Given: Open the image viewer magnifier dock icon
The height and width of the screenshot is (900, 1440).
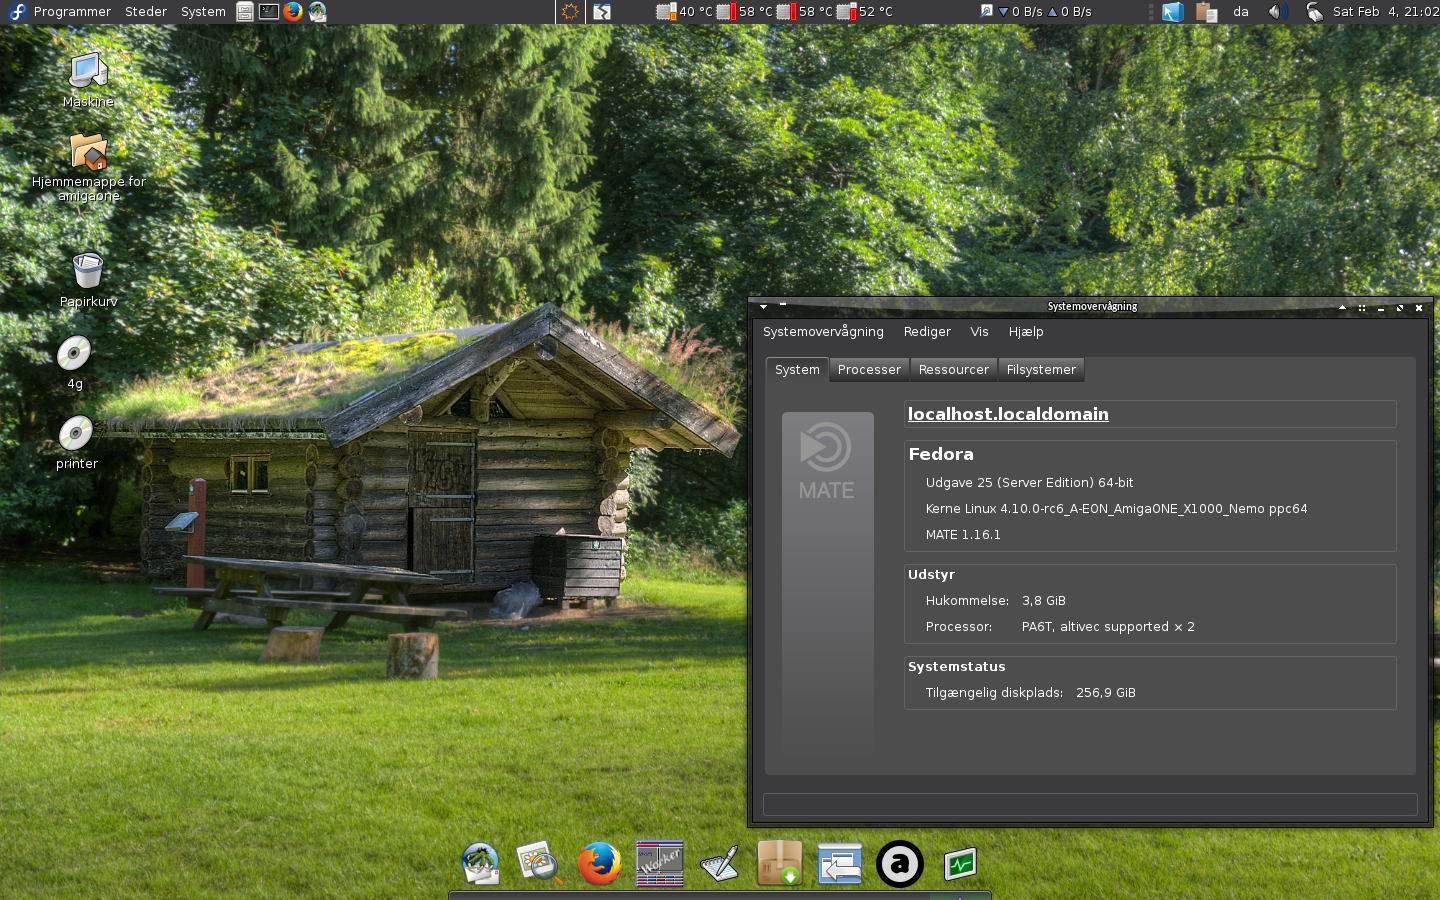Looking at the screenshot, I should 539,864.
